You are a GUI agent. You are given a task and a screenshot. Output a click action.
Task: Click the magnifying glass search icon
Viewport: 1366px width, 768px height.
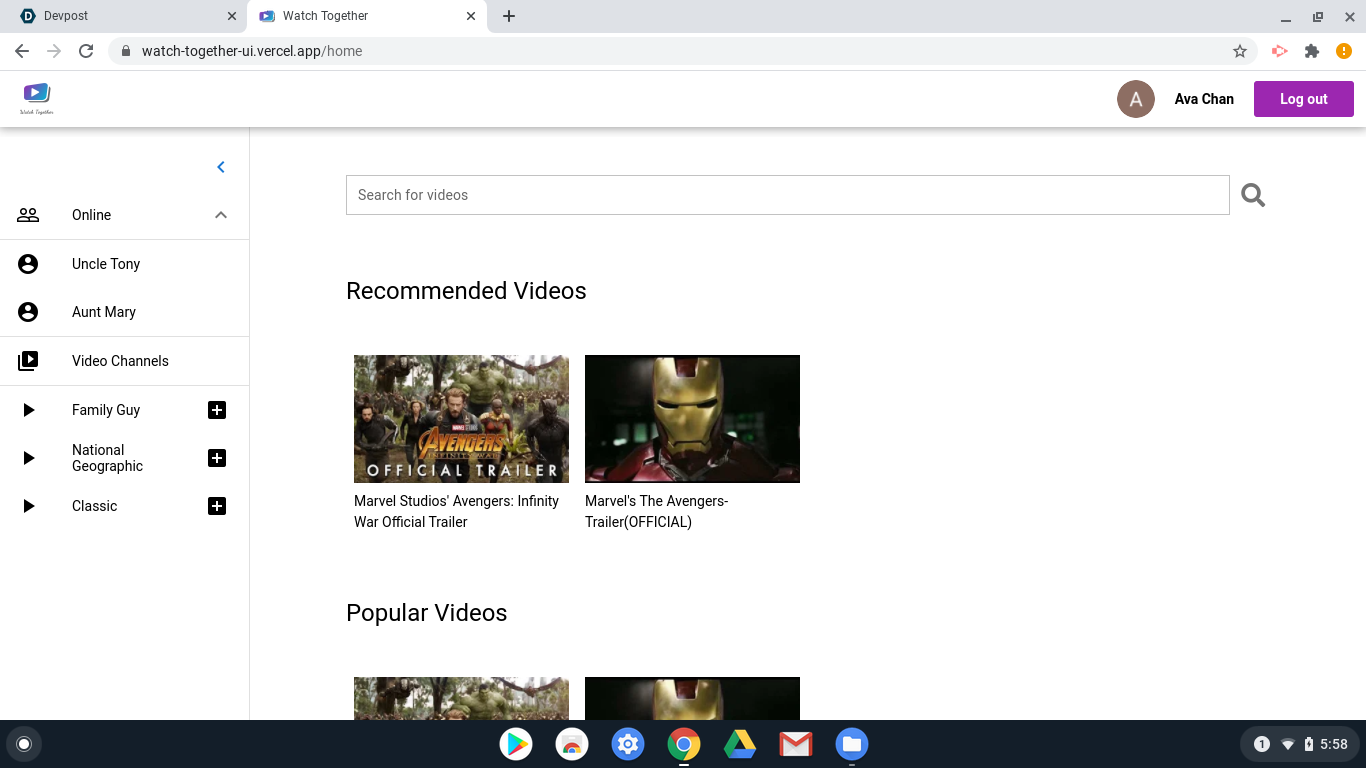(1253, 195)
